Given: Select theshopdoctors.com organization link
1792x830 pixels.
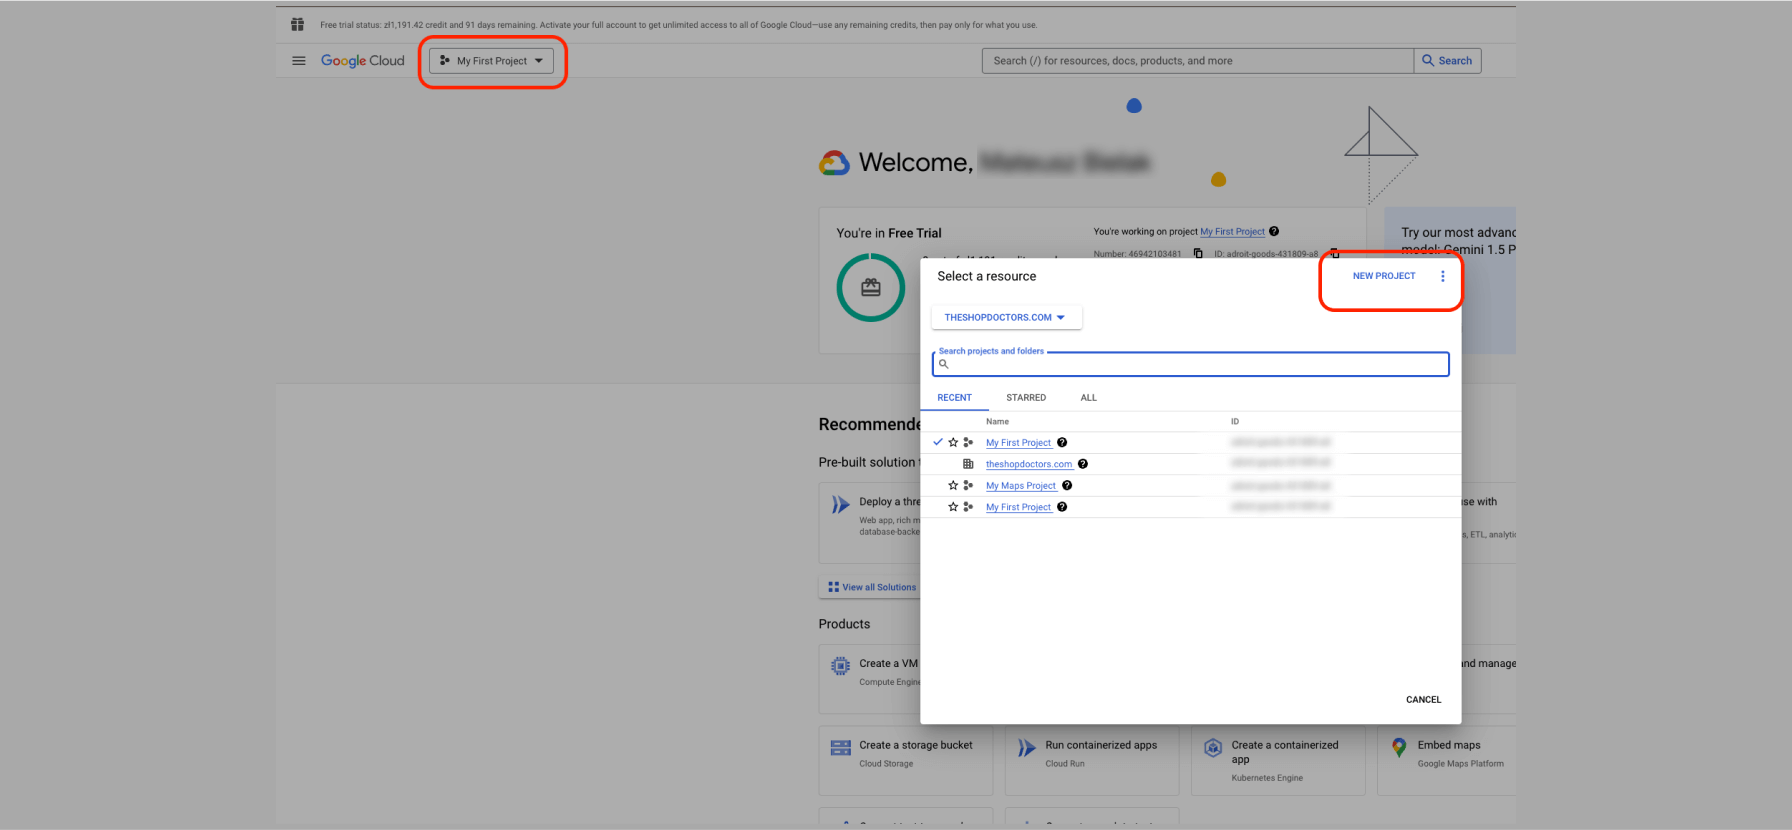Looking at the screenshot, I should click(x=1029, y=464).
